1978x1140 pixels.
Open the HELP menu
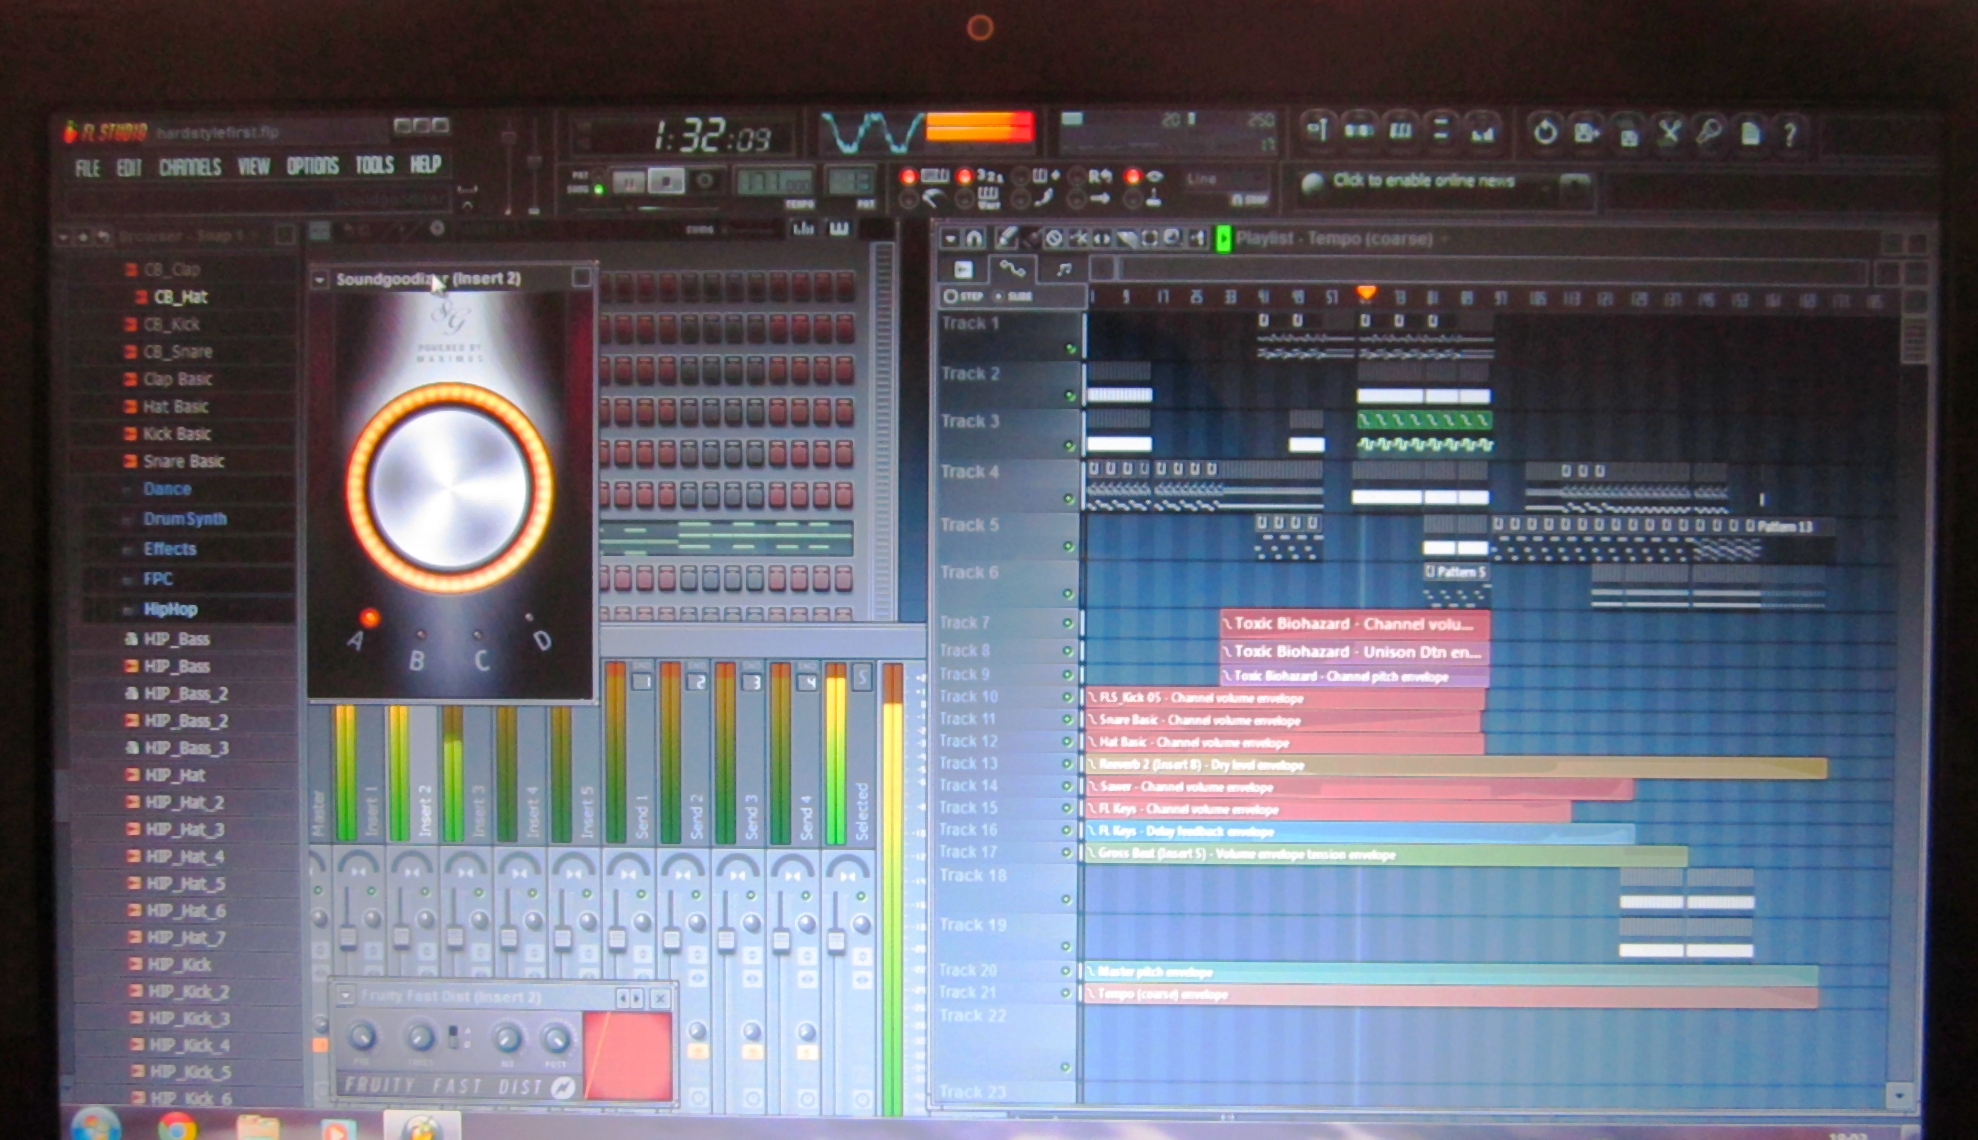[x=426, y=164]
